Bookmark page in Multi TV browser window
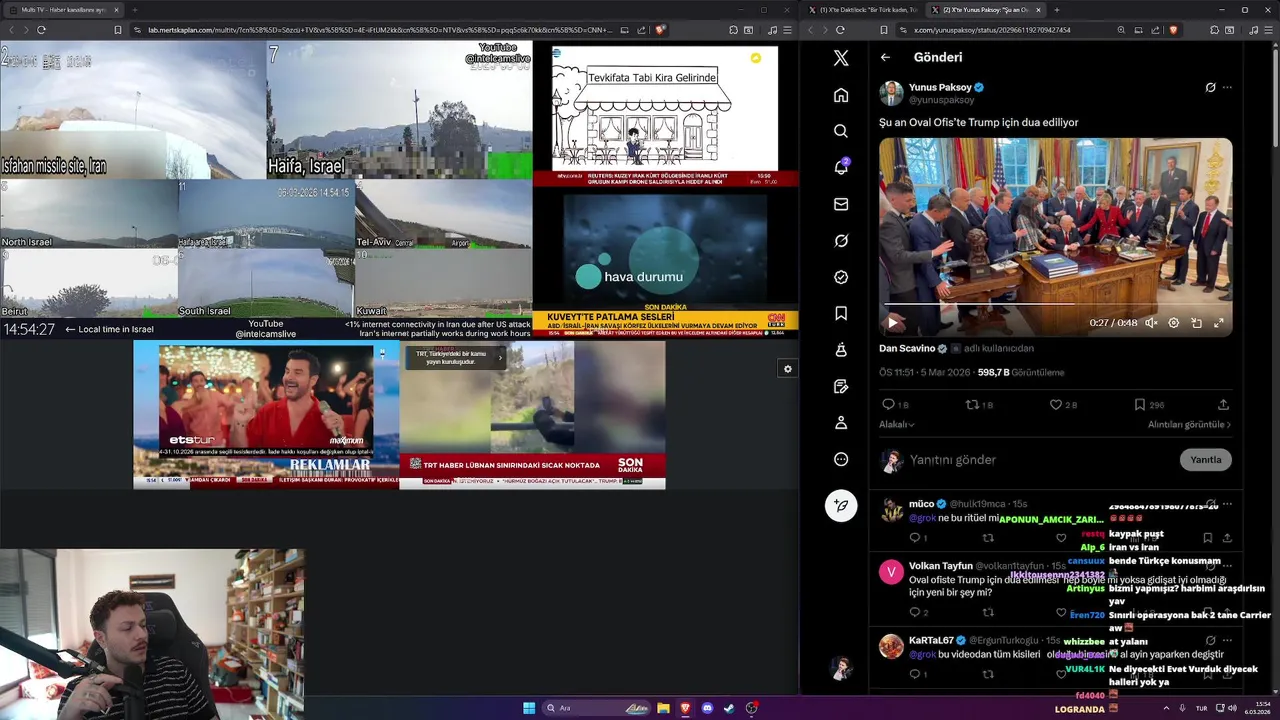The width and height of the screenshot is (1280, 720). coord(117,30)
